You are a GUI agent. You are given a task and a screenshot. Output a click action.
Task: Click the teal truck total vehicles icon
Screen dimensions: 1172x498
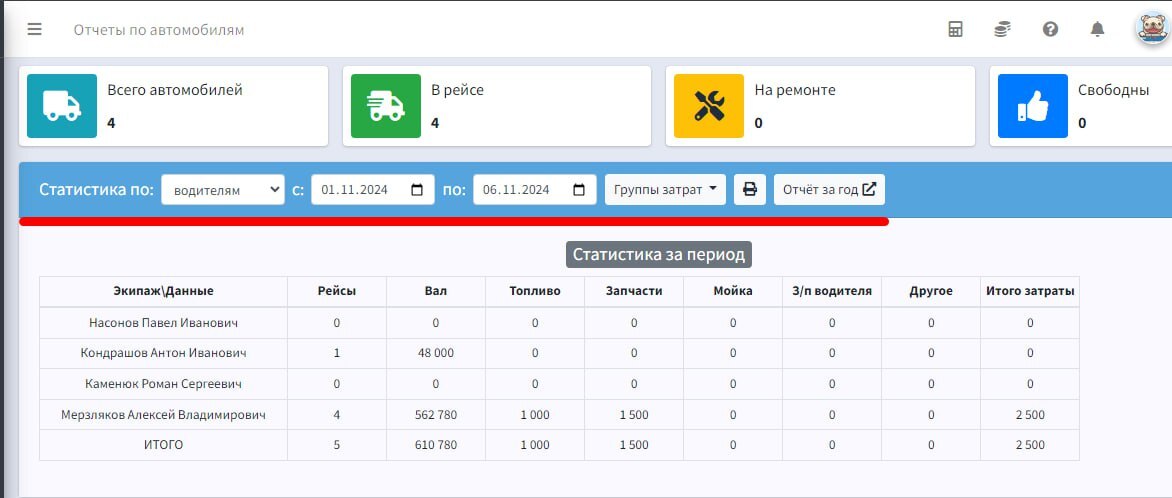click(62, 106)
